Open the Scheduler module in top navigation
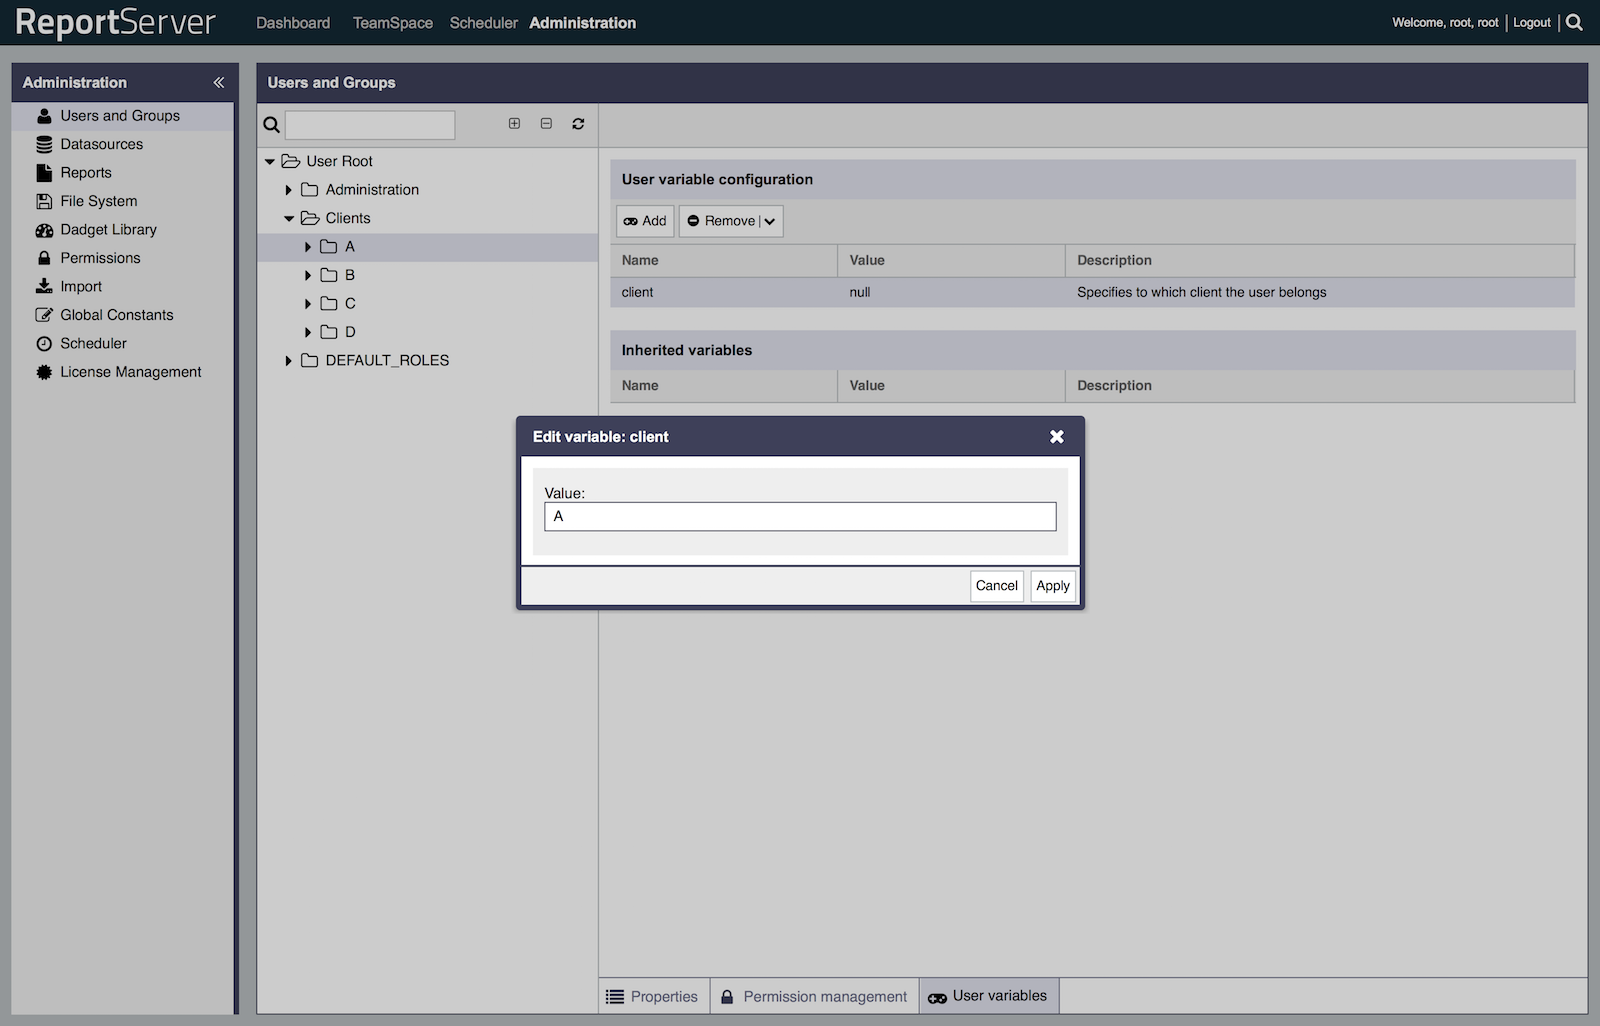1600x1026 pixels. (484, 23)
